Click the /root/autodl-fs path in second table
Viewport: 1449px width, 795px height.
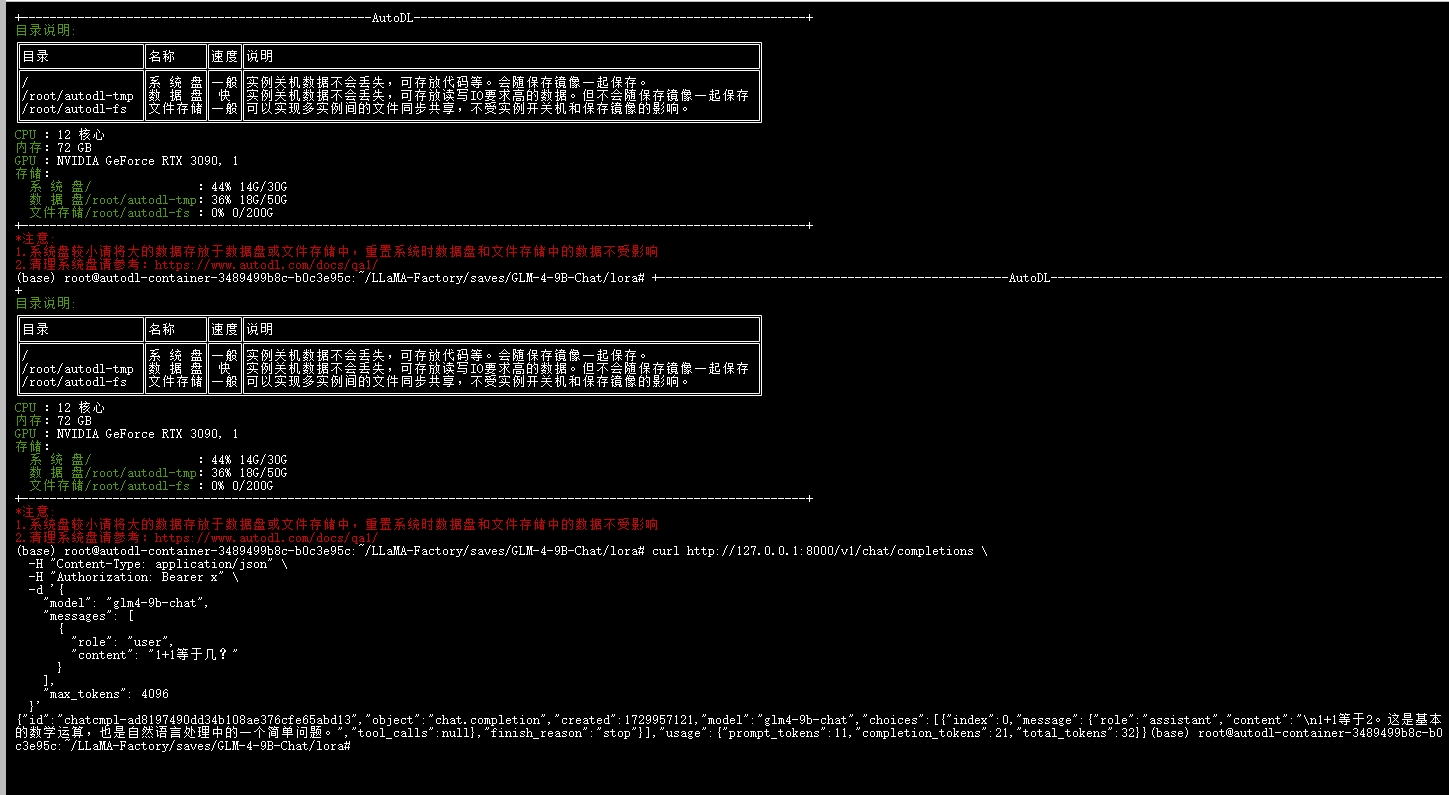pos(74,382)
